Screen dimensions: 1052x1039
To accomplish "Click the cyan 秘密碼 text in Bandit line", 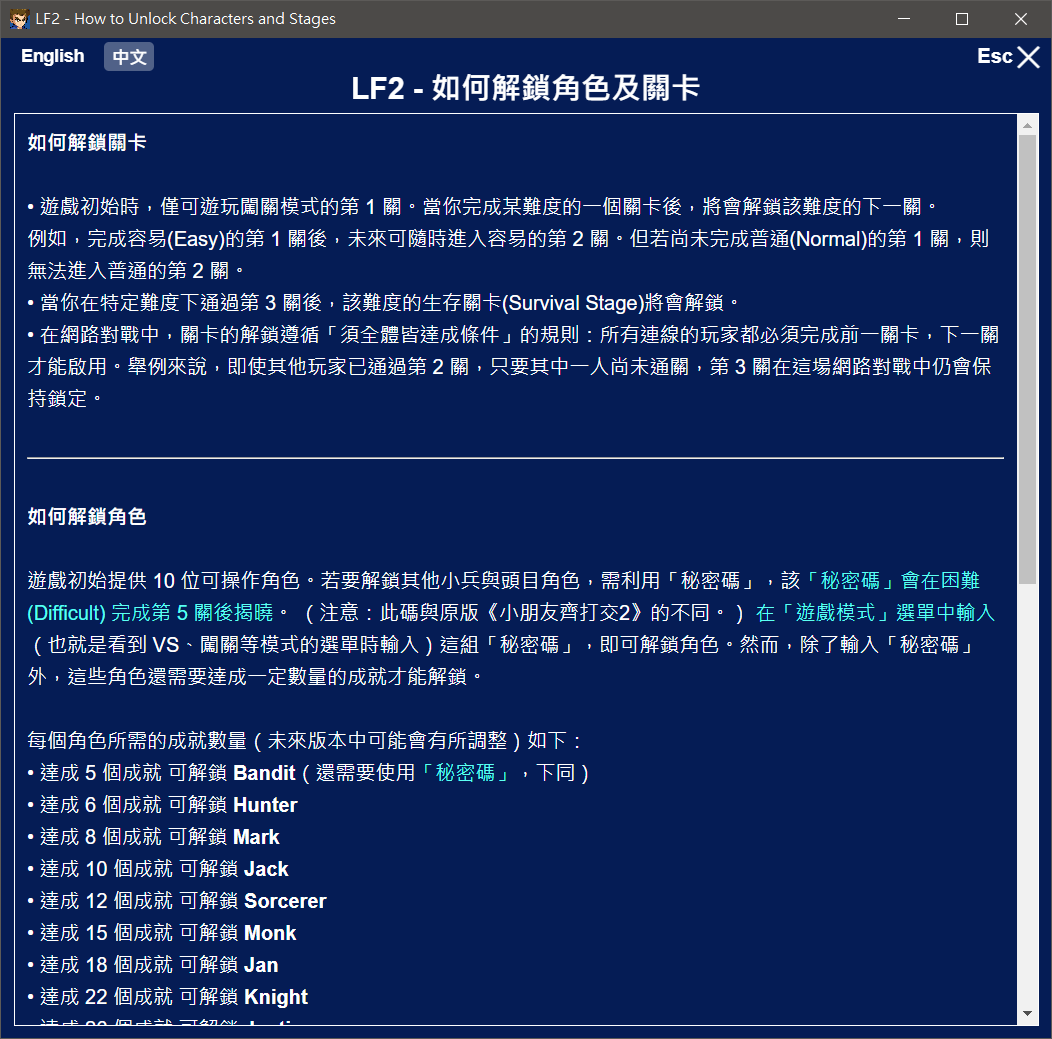I will [465, 773].
